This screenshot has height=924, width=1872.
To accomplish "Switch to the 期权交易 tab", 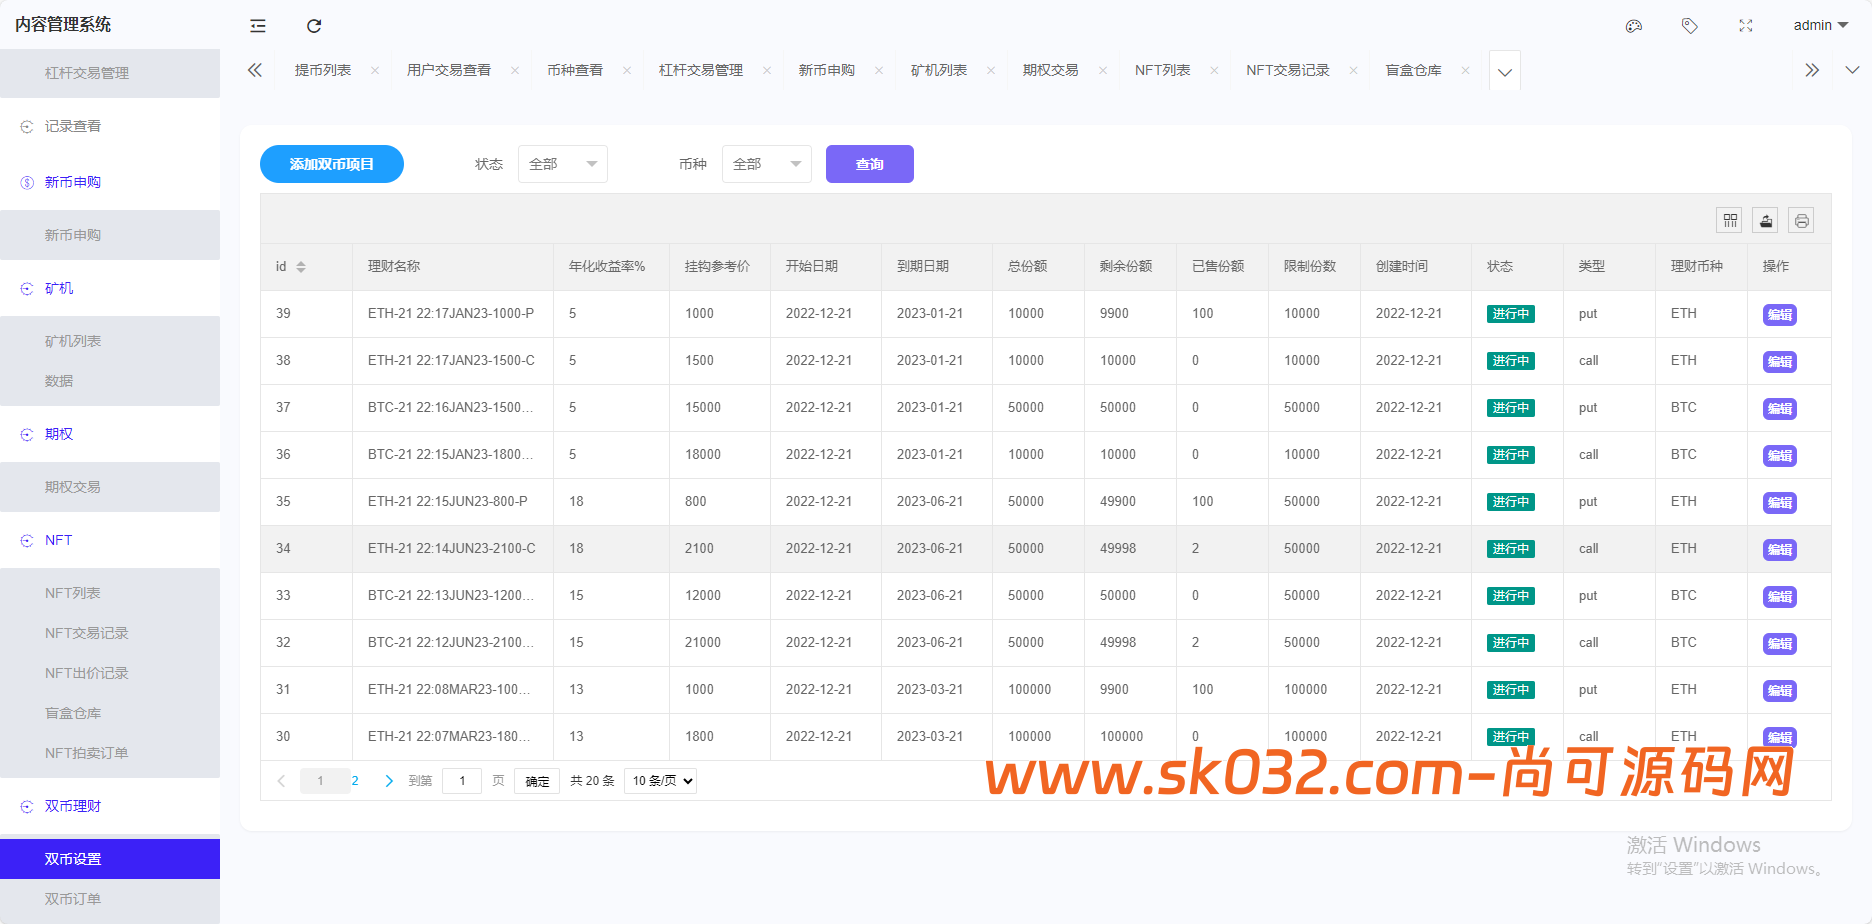I will pos(1050,70).
